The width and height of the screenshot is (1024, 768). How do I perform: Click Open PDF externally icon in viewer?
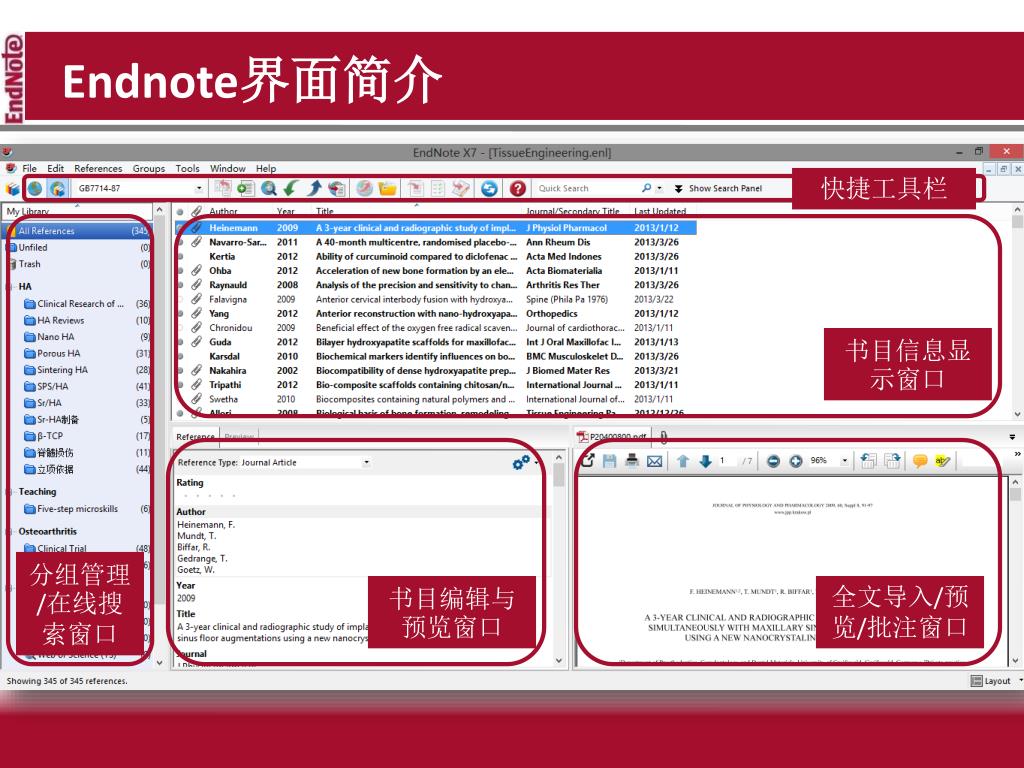click(x=588, y=461)
